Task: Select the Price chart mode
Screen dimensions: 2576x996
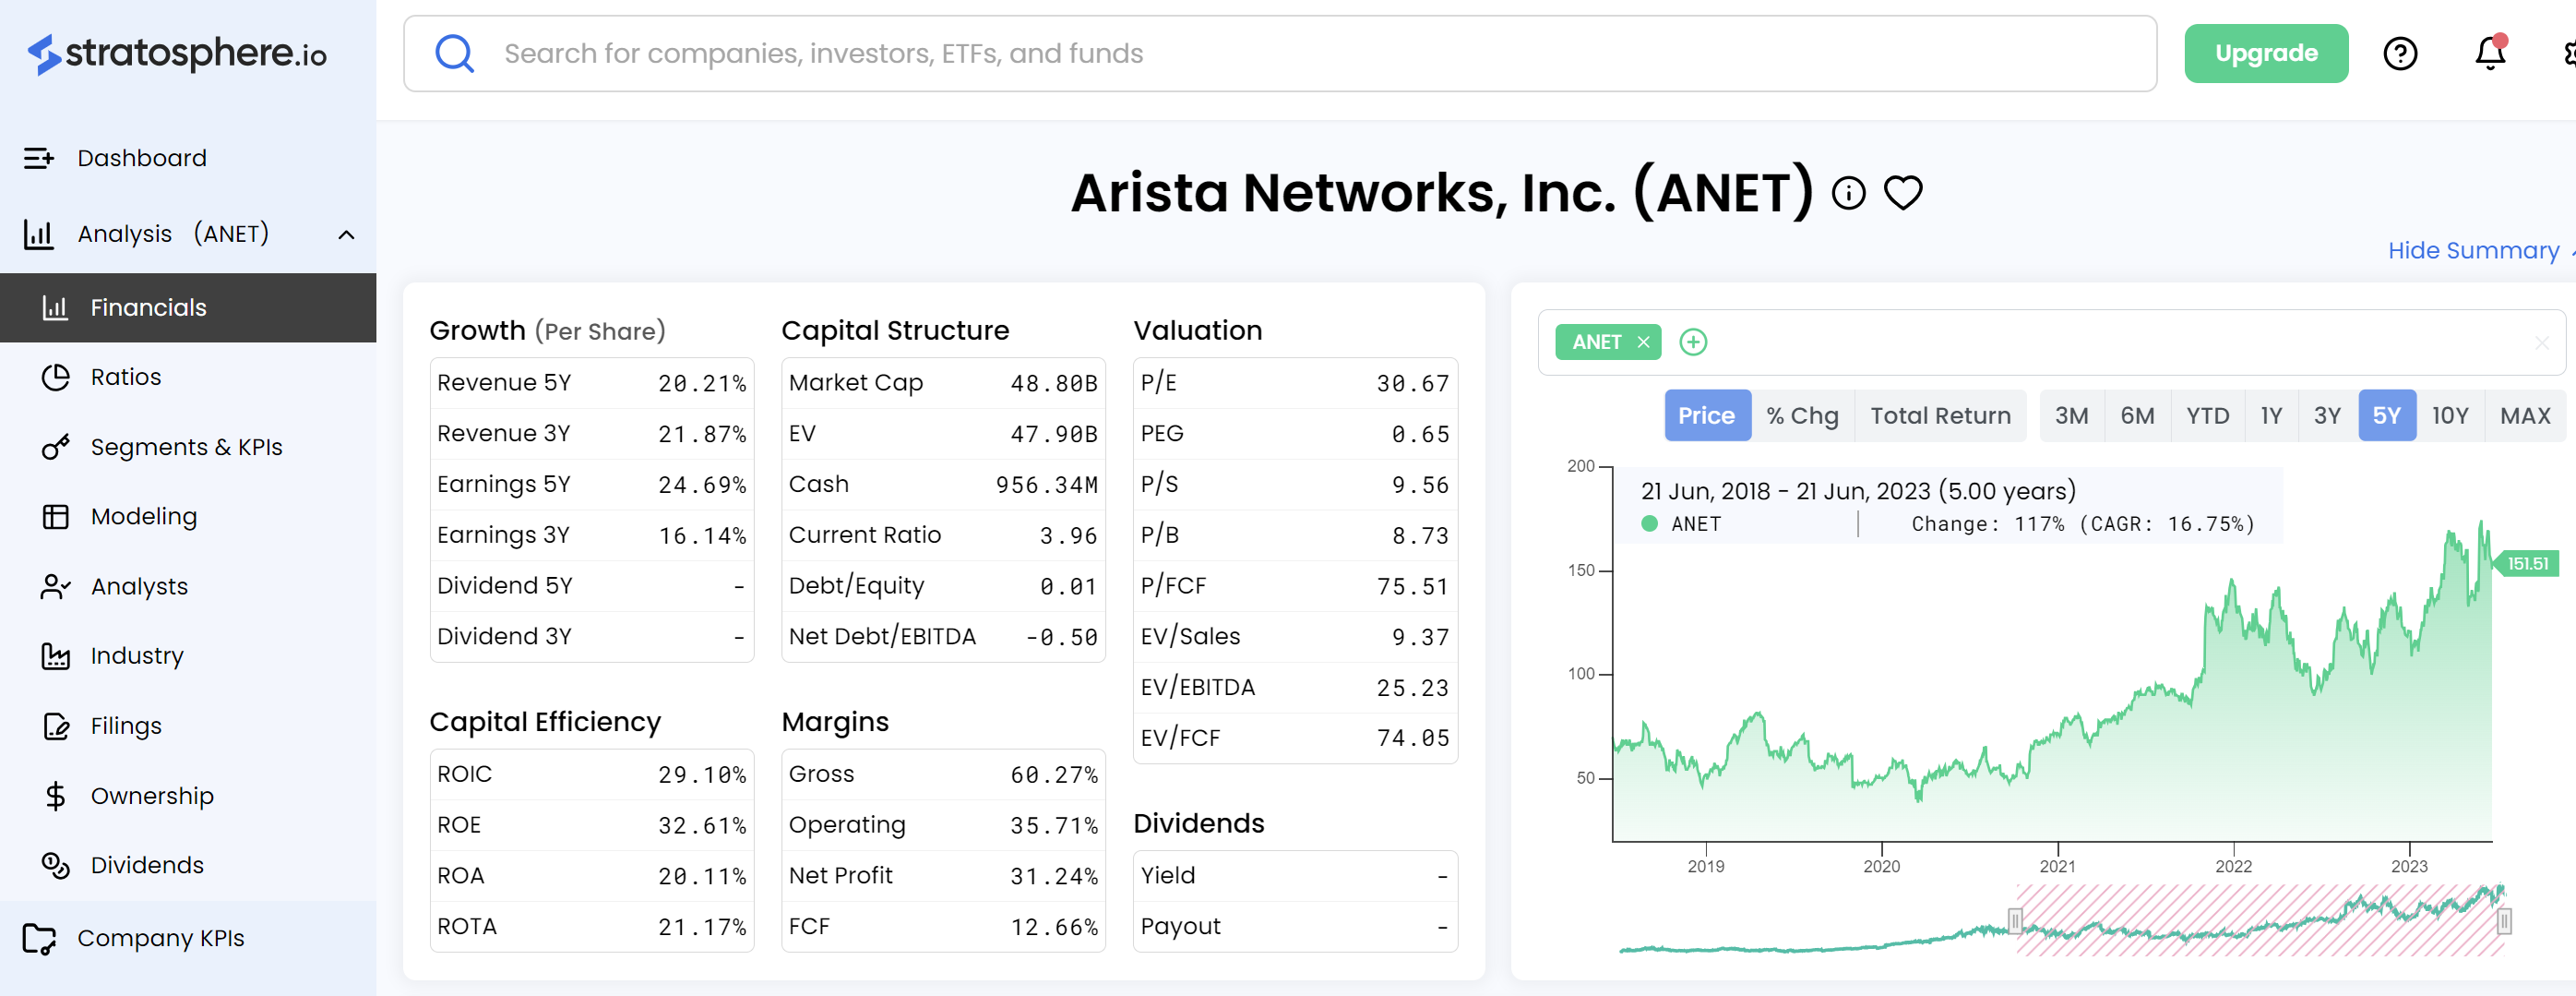Action: 1706,415
